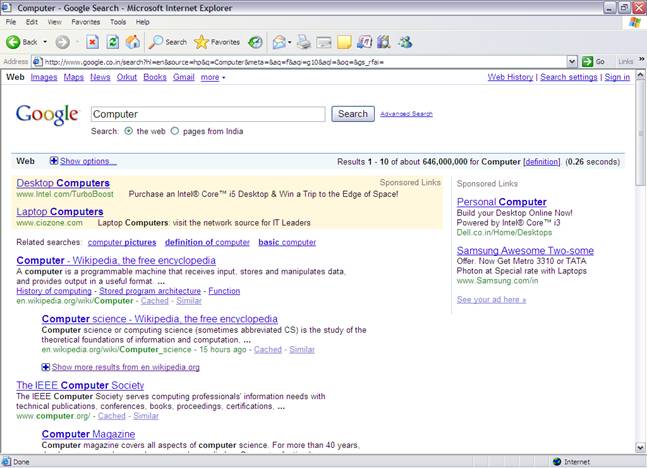The image size is (647, 468).
Task: Open the Images link in the Google bar
Action: [x=44, y=77]
